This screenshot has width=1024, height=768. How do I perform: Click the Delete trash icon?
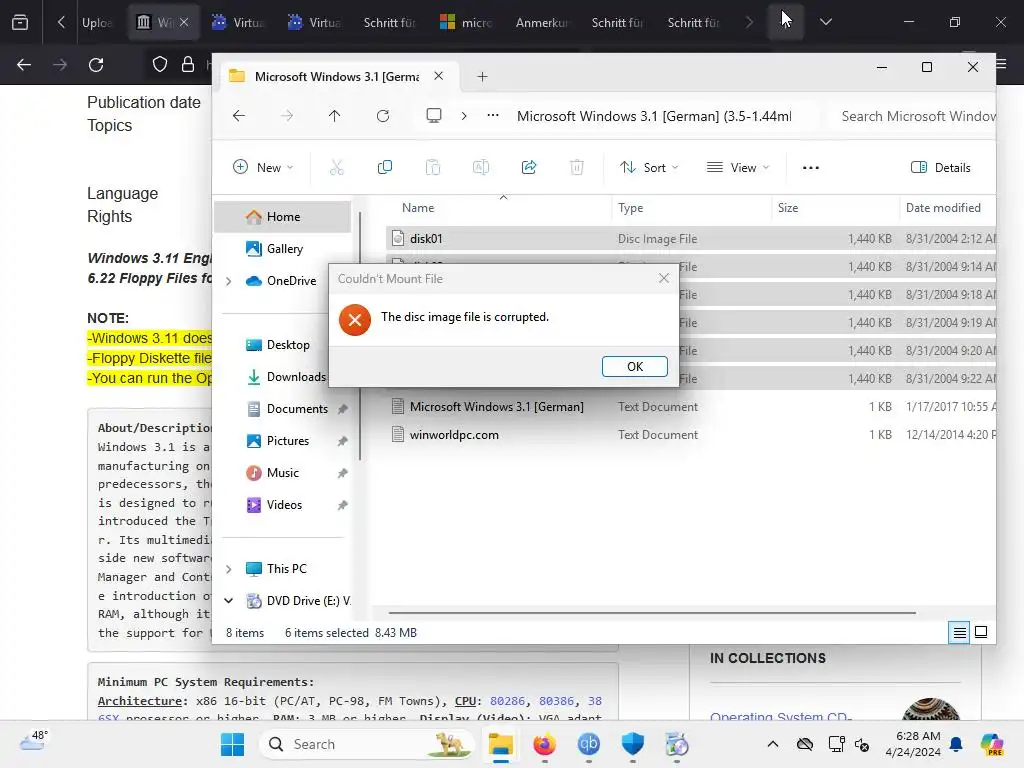(577, 167)
